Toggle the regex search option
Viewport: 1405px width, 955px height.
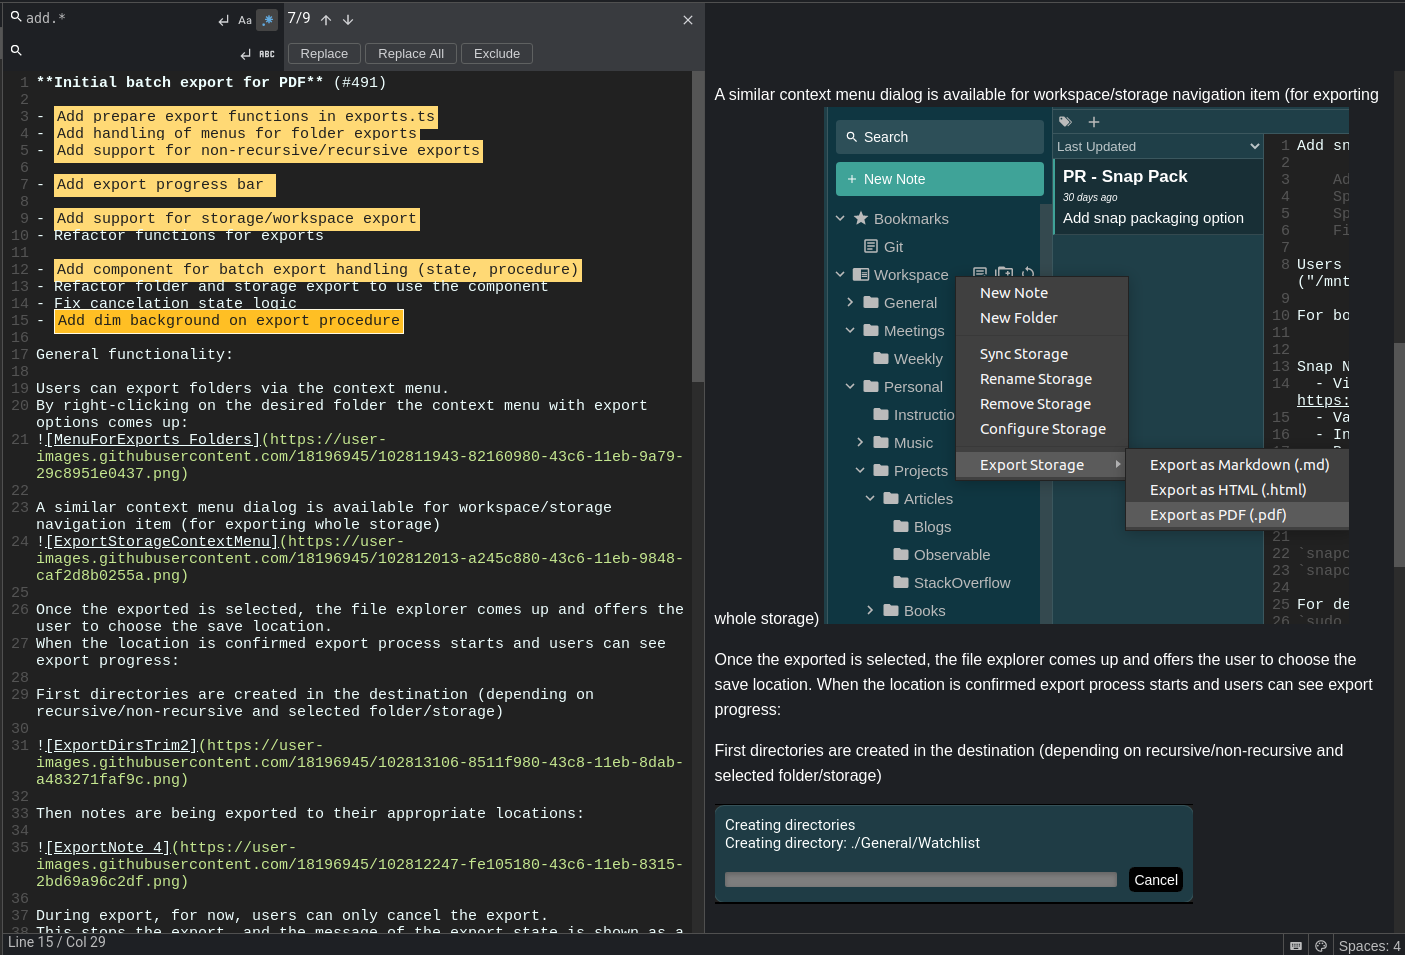tap(267, 20)
